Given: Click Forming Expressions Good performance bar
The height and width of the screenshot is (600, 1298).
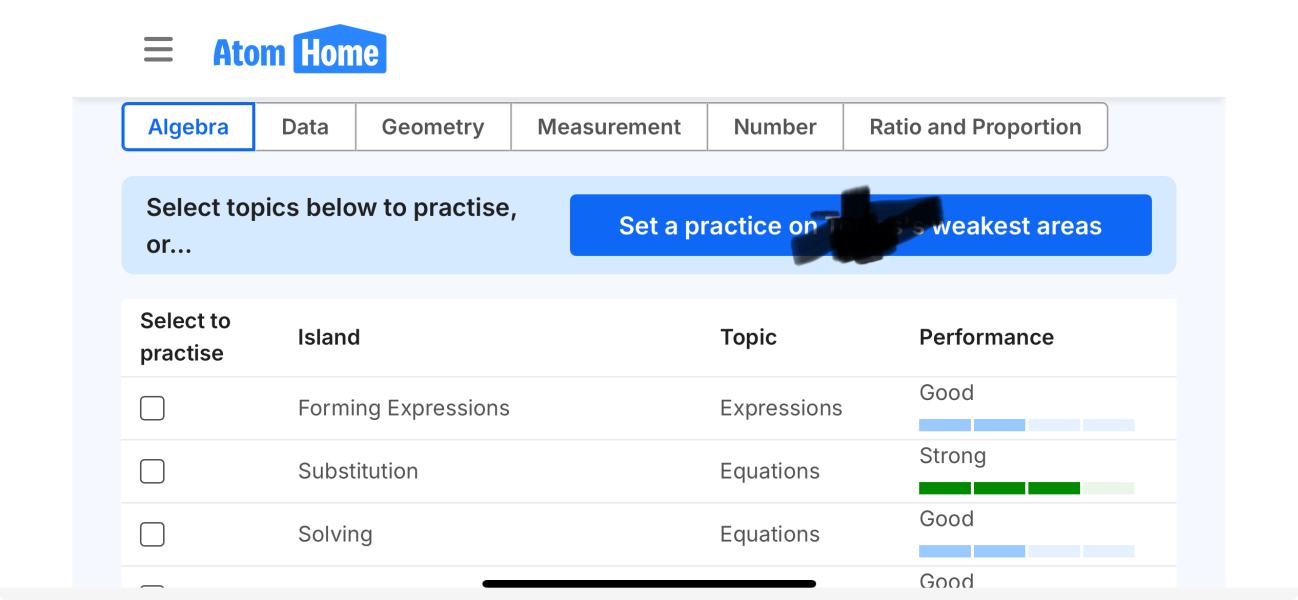Looking at the screenshot, I should [1026, 425].
